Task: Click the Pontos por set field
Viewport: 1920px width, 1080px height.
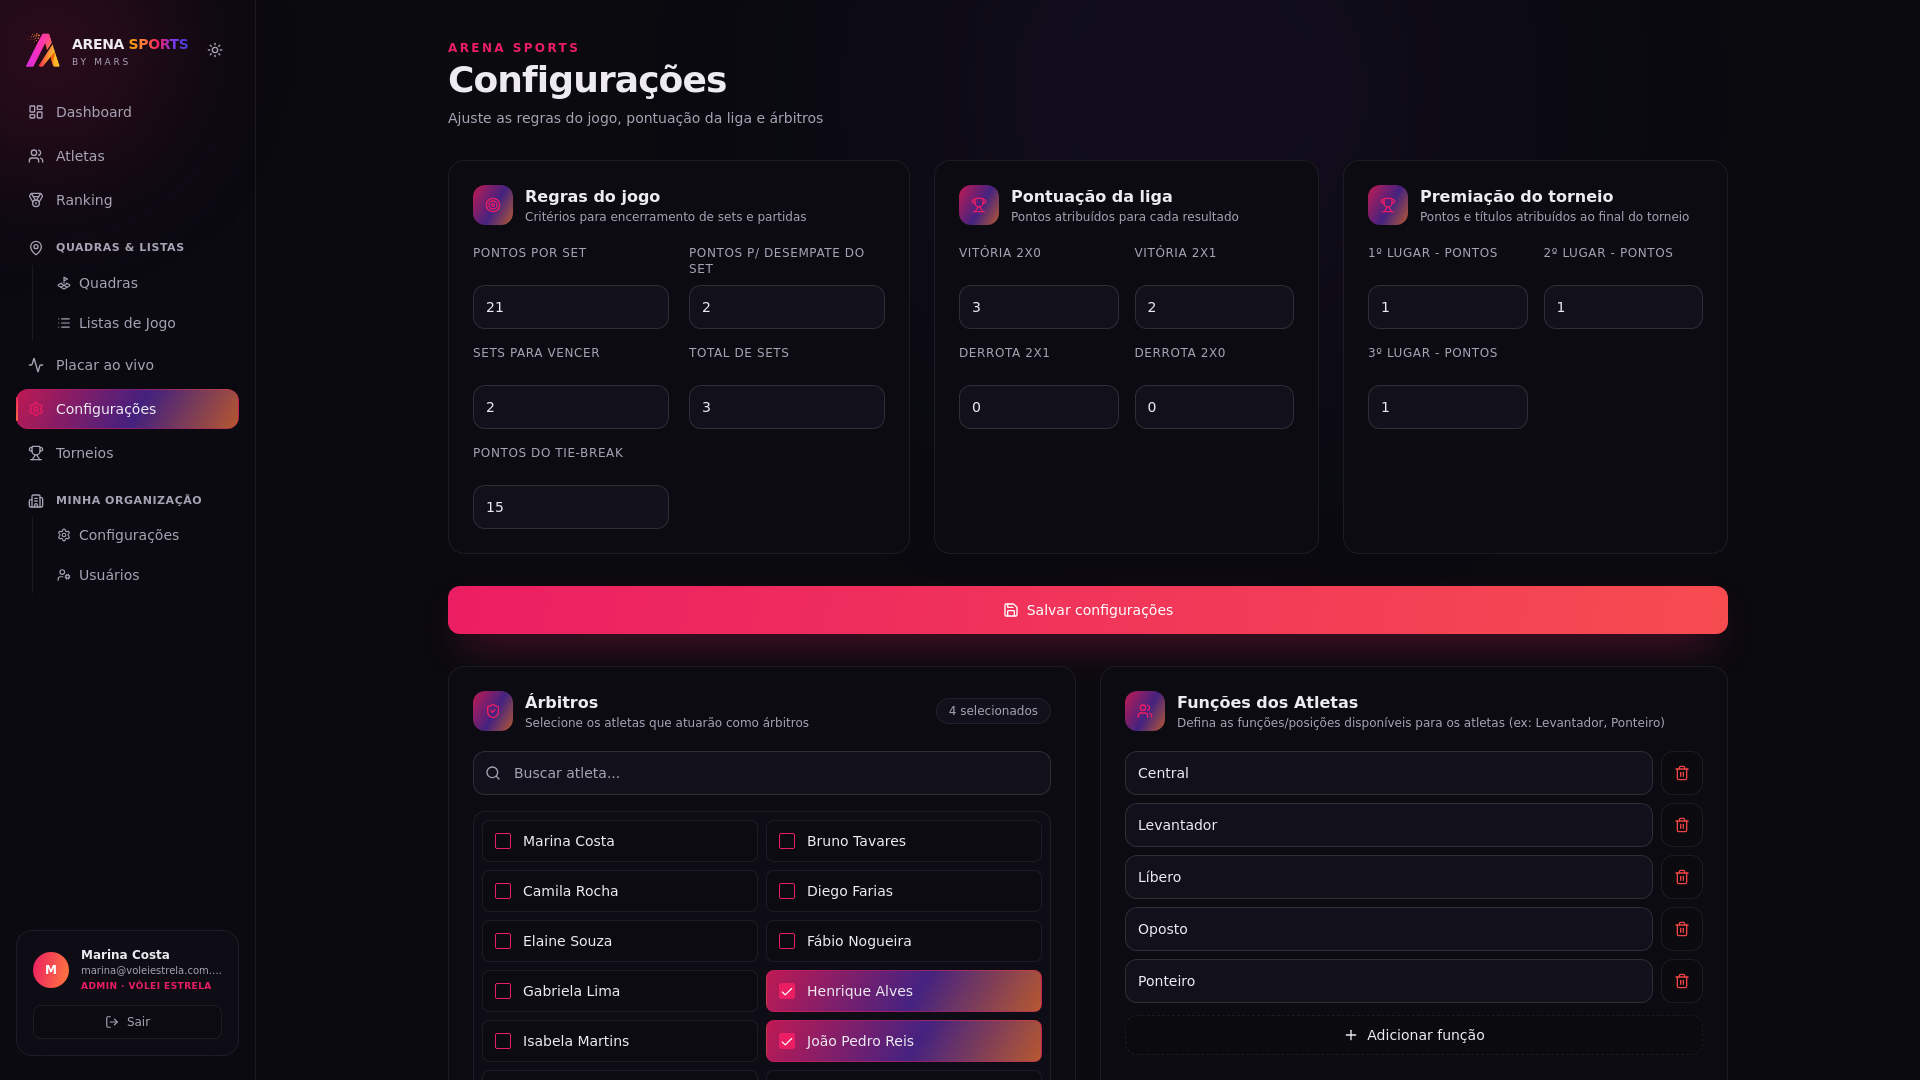Action: [571, 307]
